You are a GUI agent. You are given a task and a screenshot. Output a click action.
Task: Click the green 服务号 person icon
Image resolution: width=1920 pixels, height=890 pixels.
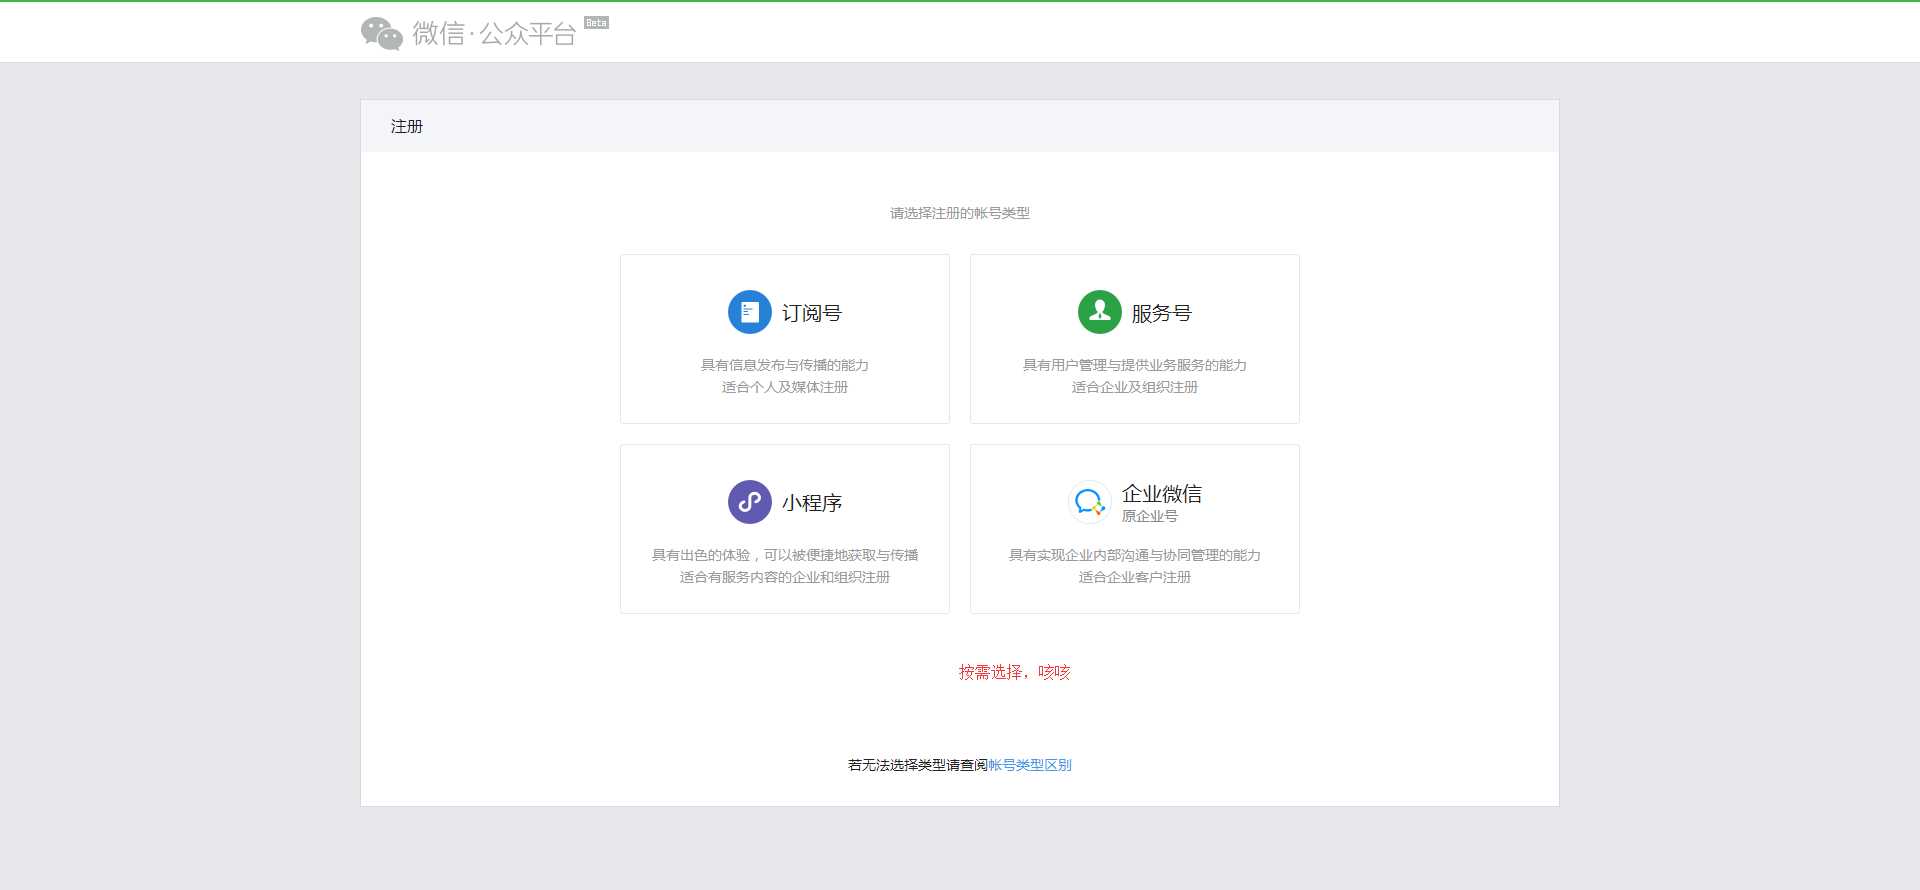(x=1099, y=312)
